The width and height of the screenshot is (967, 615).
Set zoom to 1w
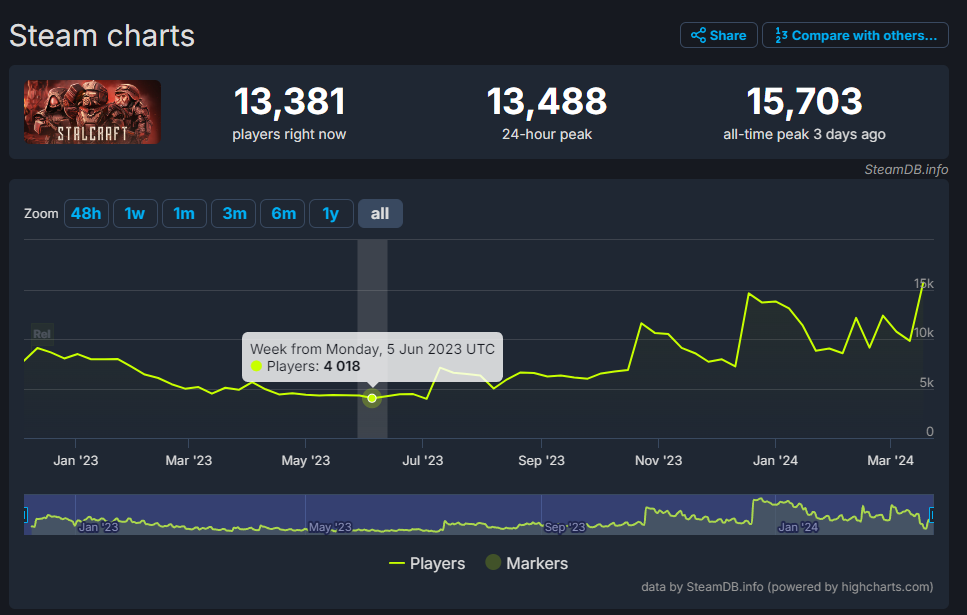(x=135, y=213)
